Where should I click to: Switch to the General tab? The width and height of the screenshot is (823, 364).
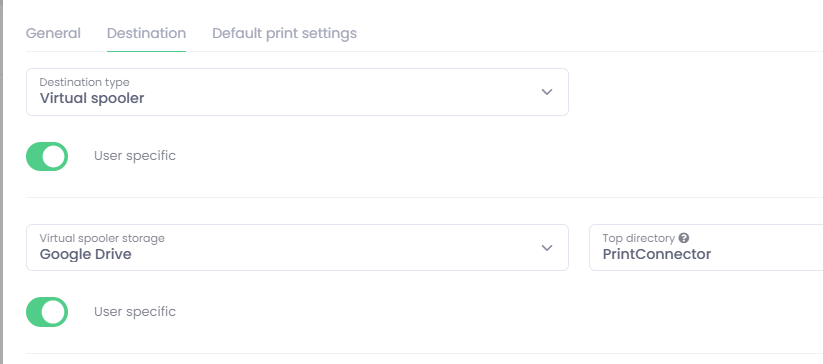pos(53,33)
